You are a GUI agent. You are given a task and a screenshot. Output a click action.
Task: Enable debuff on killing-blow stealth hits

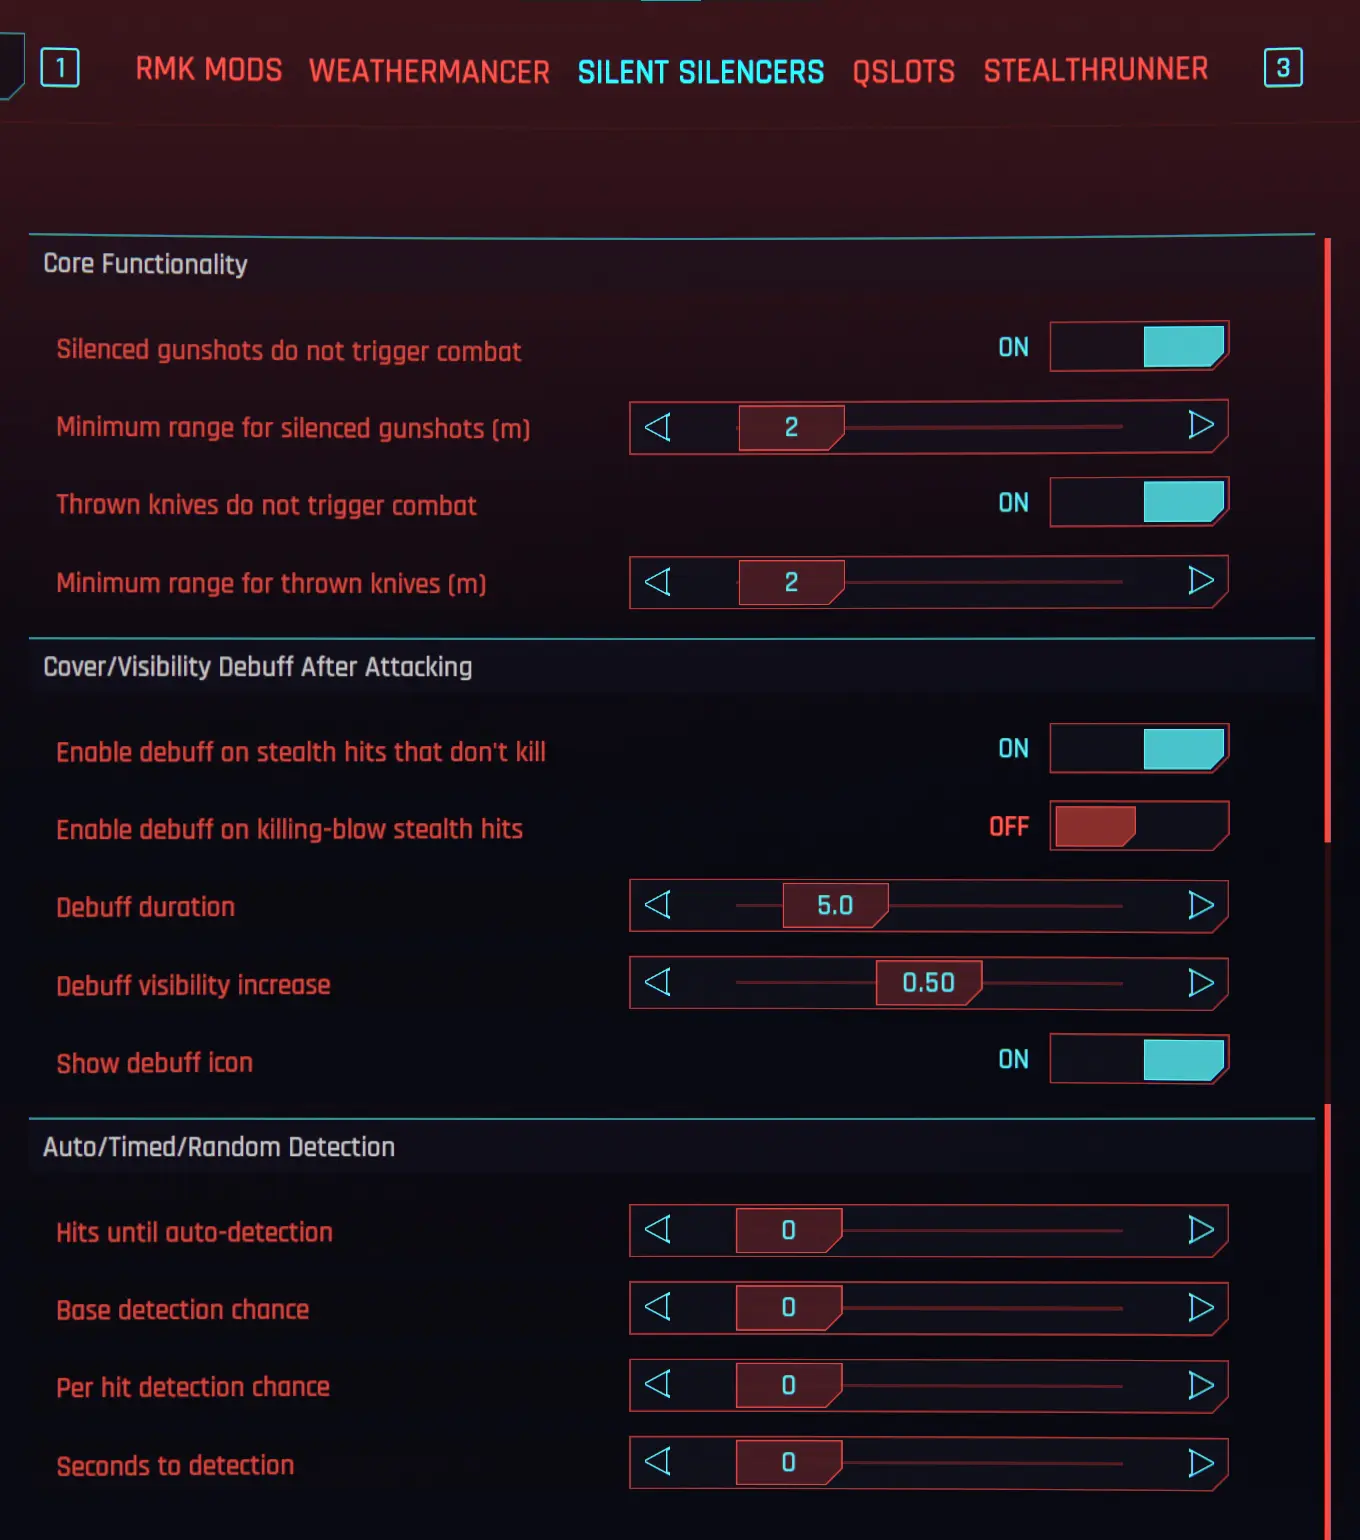[1138, 826]
